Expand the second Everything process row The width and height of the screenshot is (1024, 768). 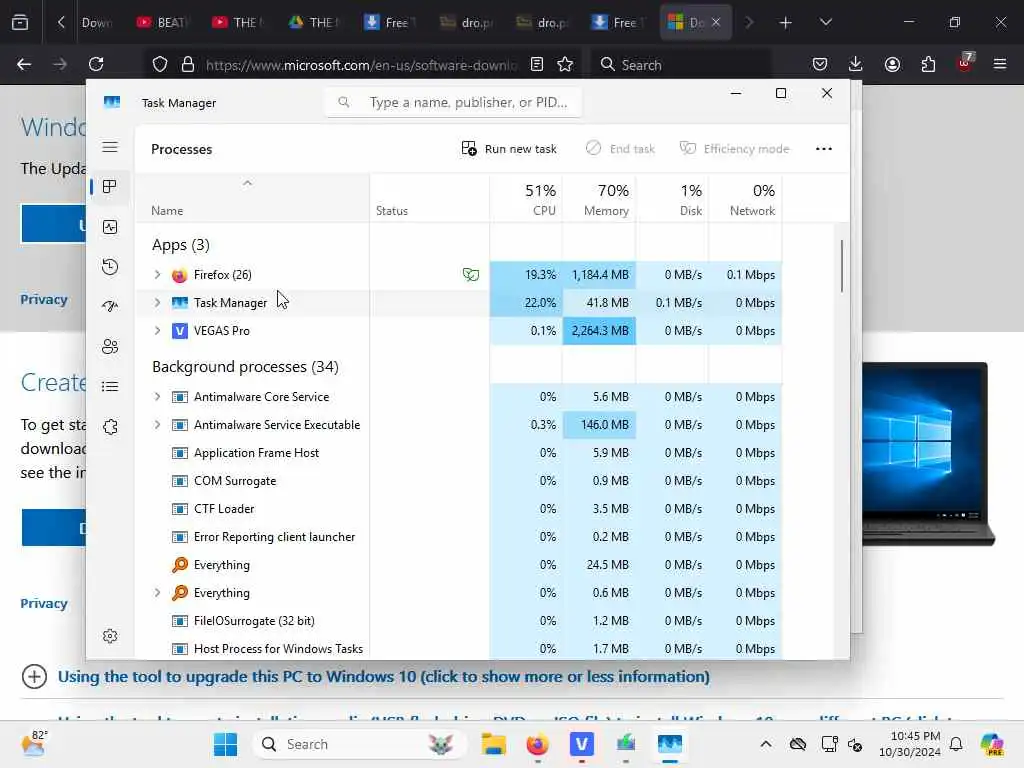coord(157,592)
